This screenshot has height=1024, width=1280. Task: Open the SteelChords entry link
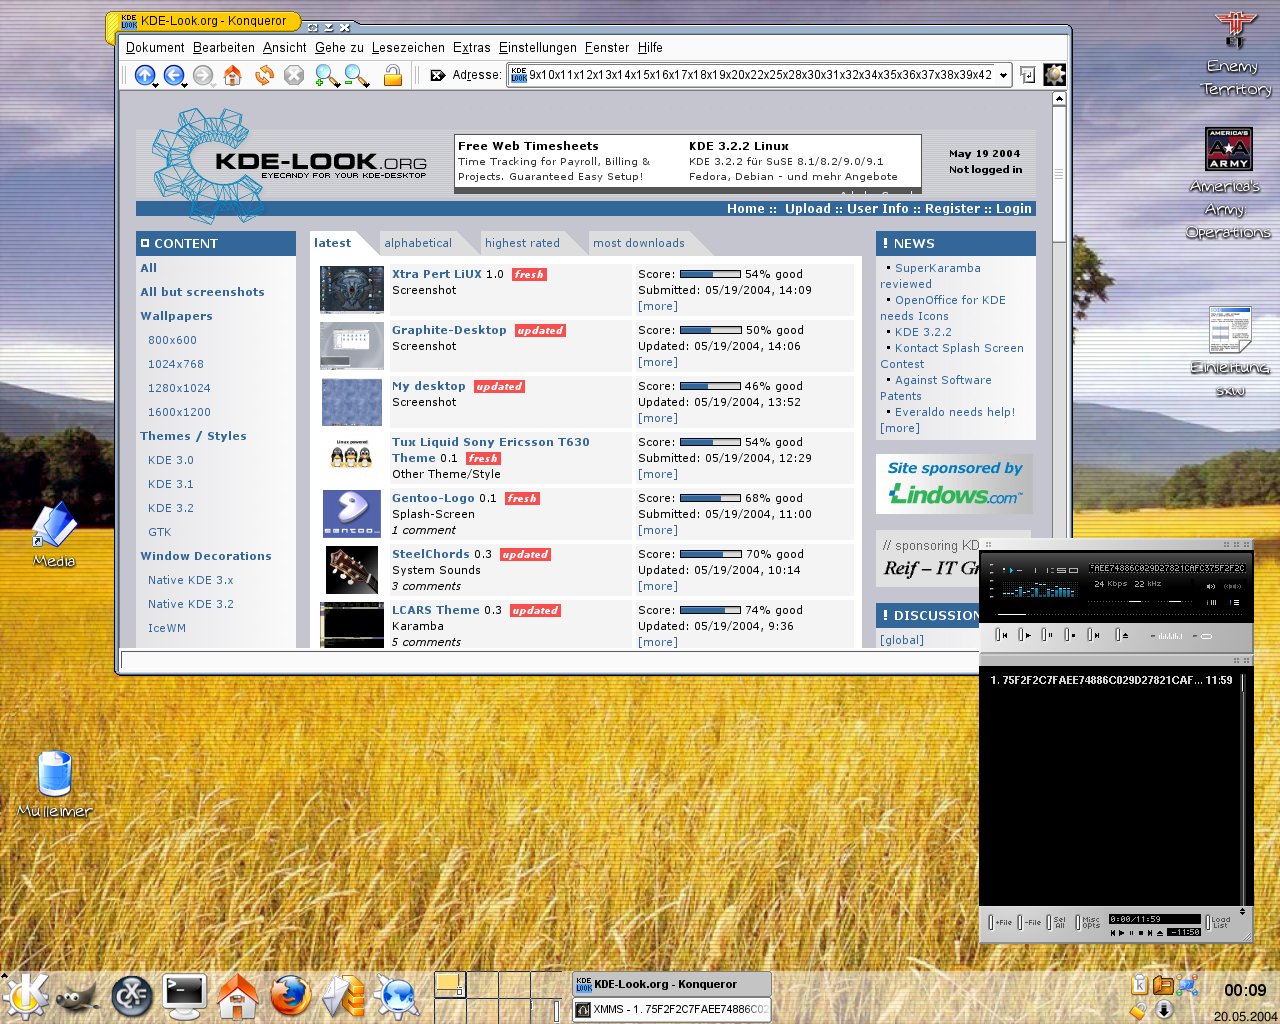point(431,554)
